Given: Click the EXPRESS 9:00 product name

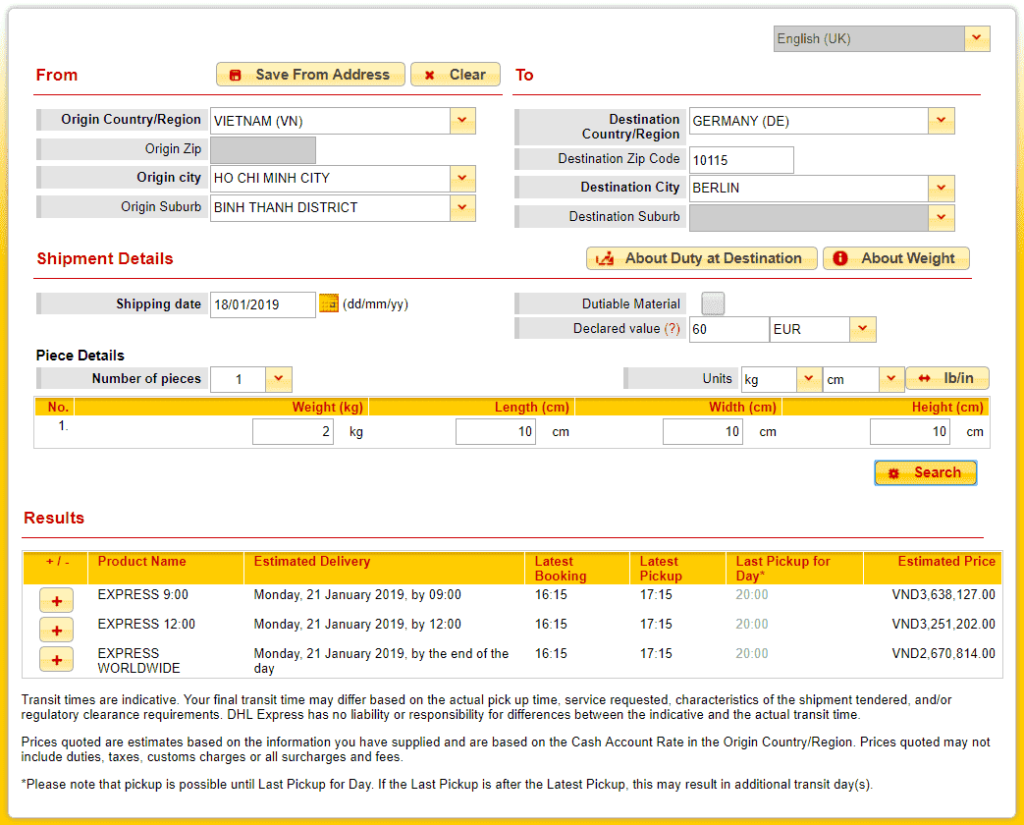Looking at the screenshot, I should pyautogui.click(x=143, y=594).
